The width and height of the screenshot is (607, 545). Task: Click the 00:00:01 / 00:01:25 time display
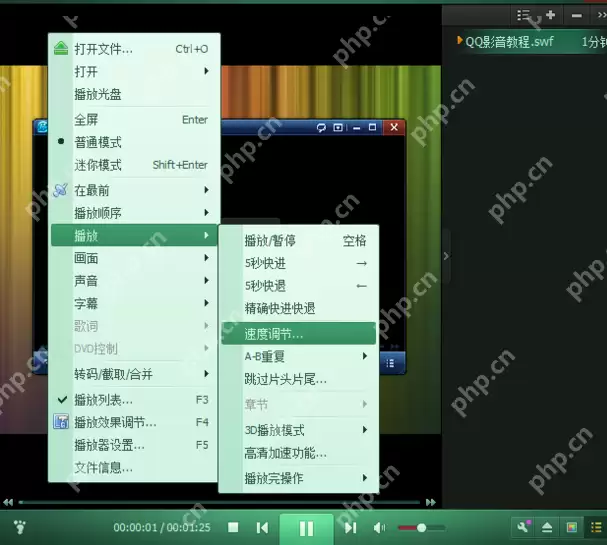coord(162,527)
